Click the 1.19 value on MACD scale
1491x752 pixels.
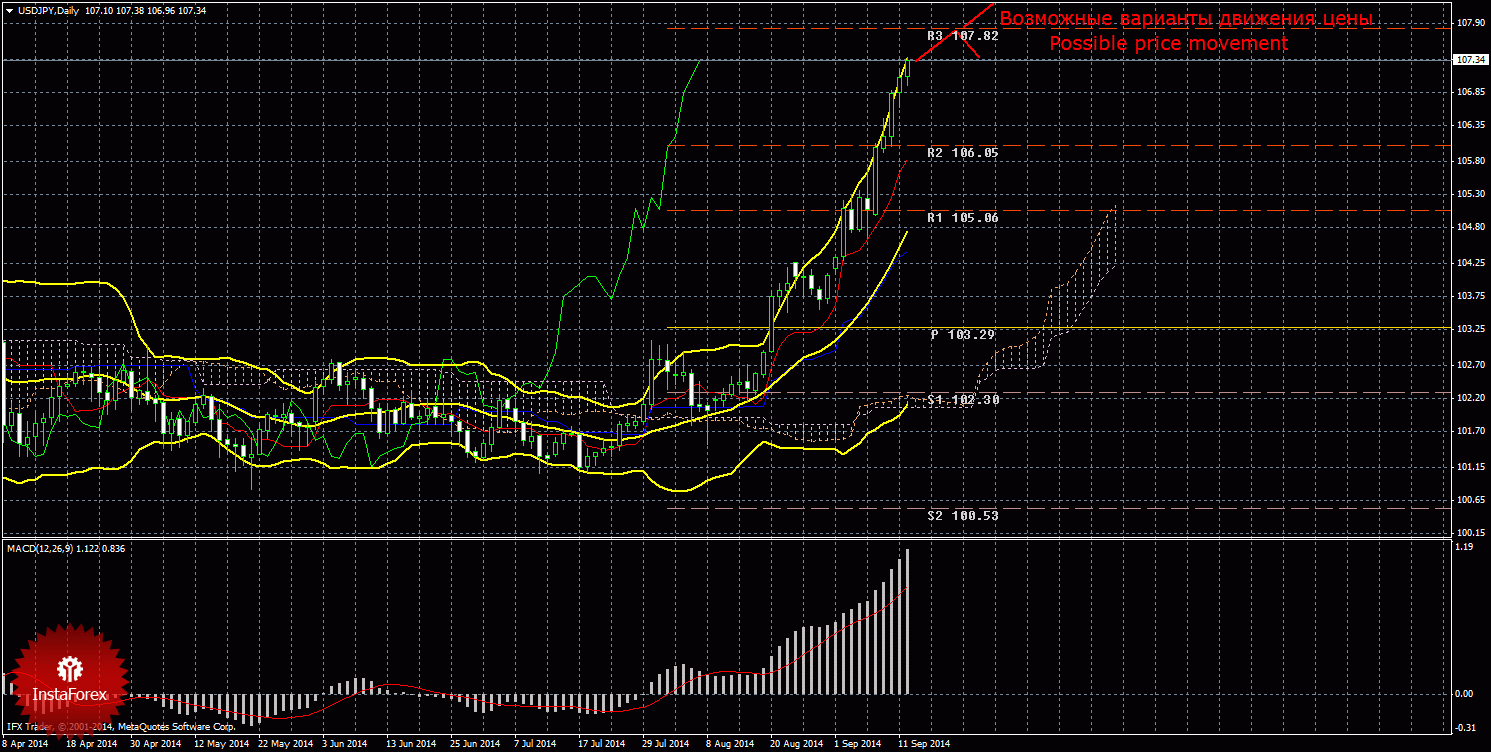point(1463,548)
